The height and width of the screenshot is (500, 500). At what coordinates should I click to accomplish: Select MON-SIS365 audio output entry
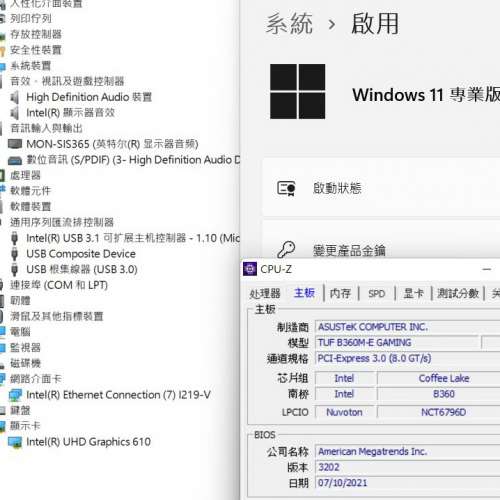pos(112,144)
